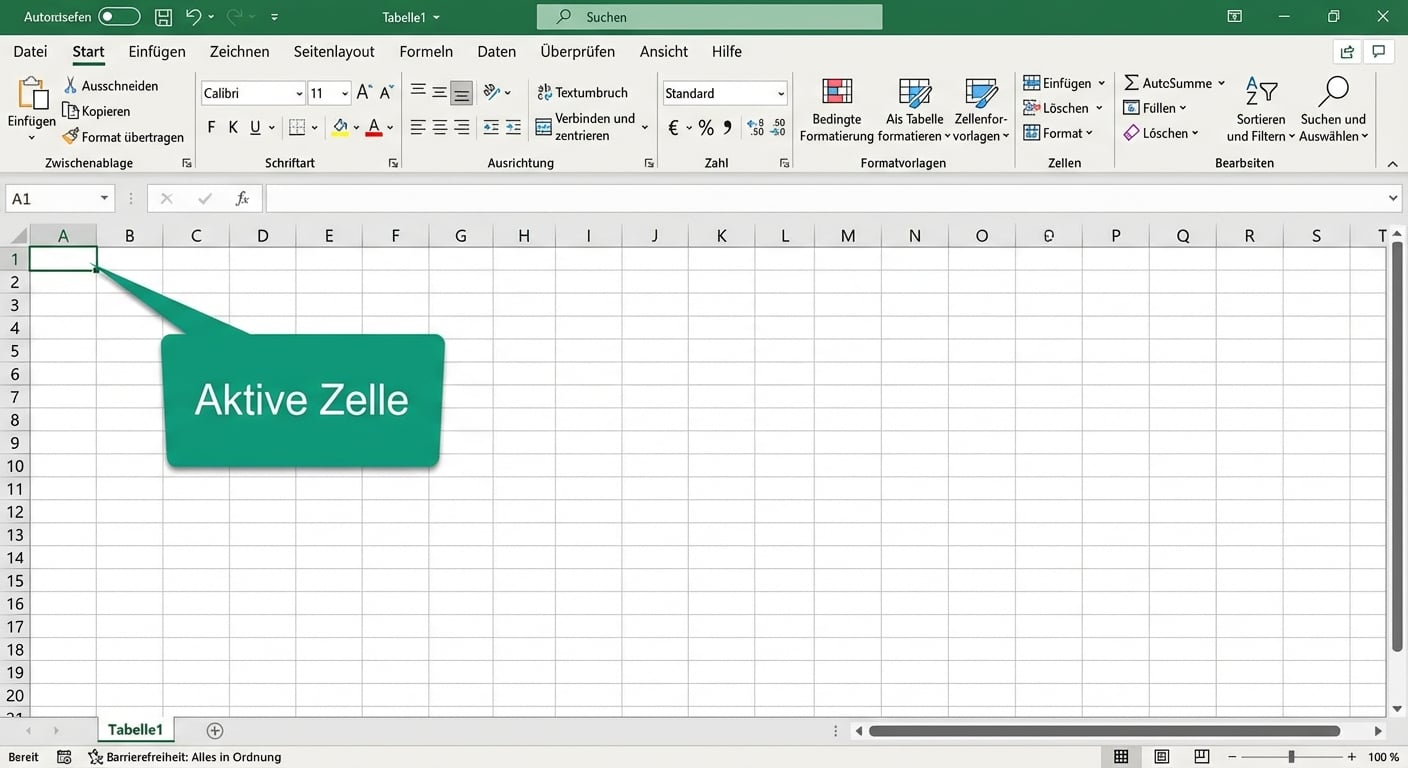This screenshot has height=768, width=1408.
Task: Select the Tabelle1 sheet tab
Action: point(135,730)
